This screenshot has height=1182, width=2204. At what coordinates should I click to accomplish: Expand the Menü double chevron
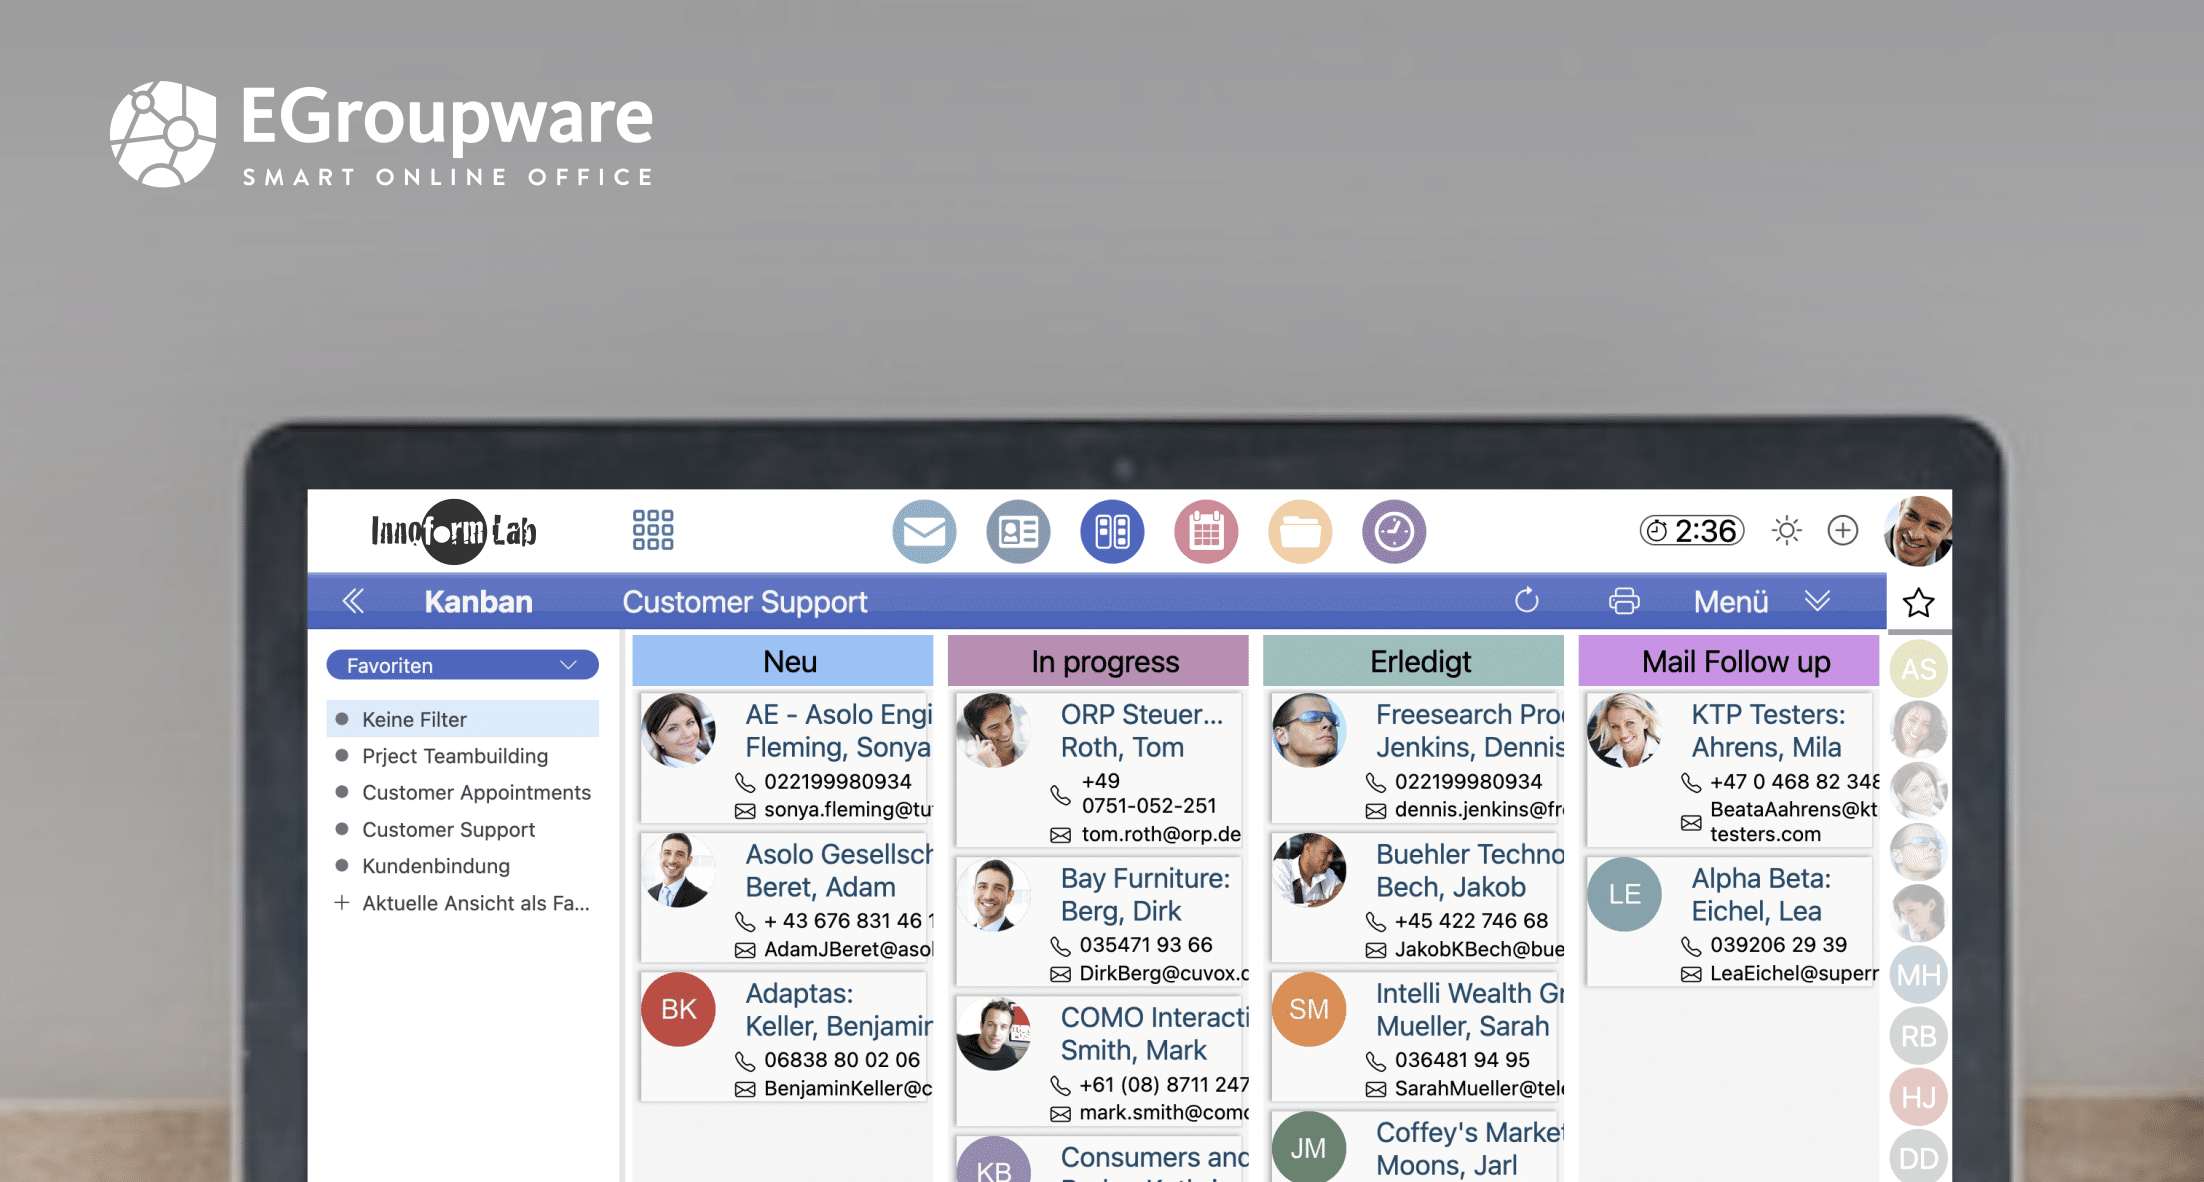1817,601
